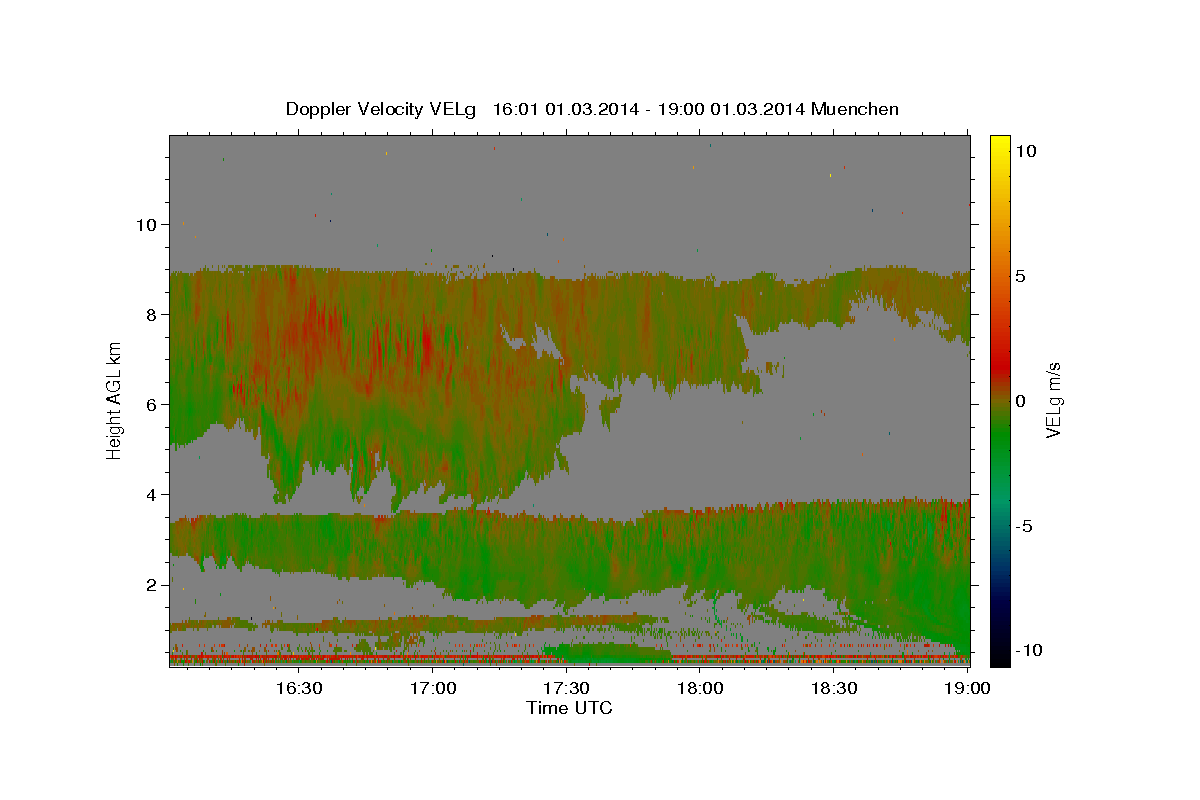Click the 18:00 time tick label
1200x800 pixels.
(x=700, y=688)
